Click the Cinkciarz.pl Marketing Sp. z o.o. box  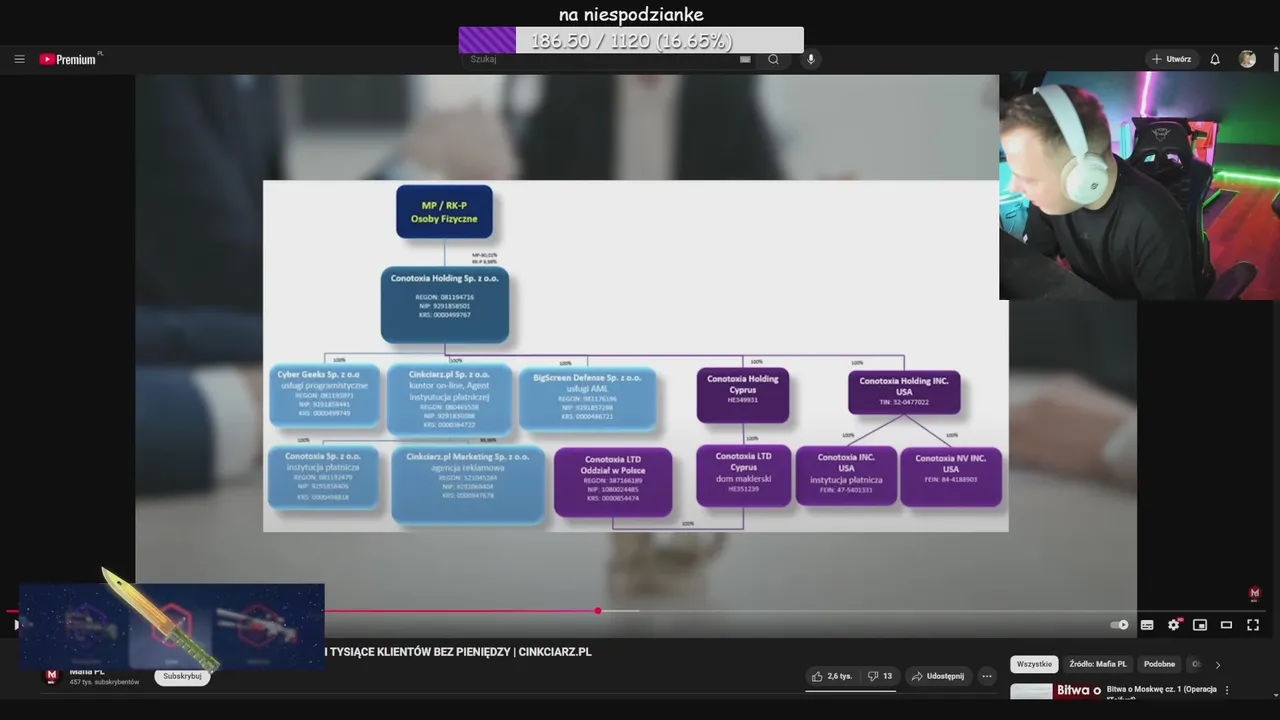click(x=469, y=483)
